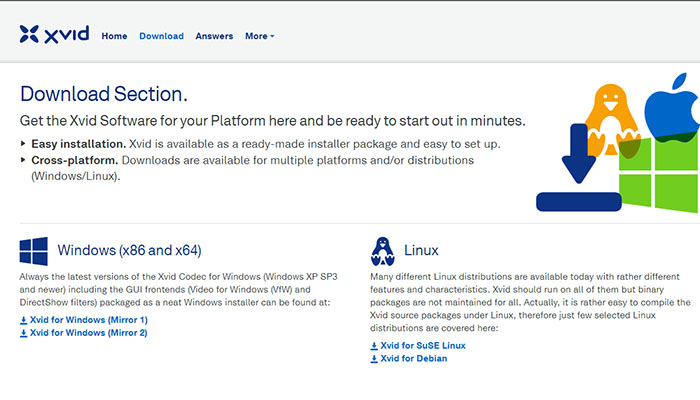Click the Cross-platform. bold text
Viewport: 700px width, 400px height.
[x=75, y=160]
